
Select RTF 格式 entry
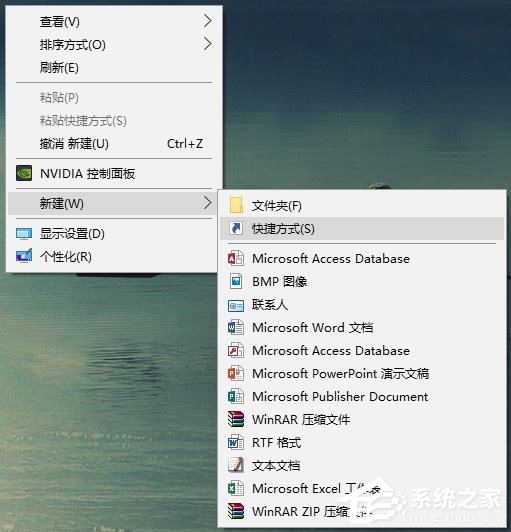click(x=362, y=442)
